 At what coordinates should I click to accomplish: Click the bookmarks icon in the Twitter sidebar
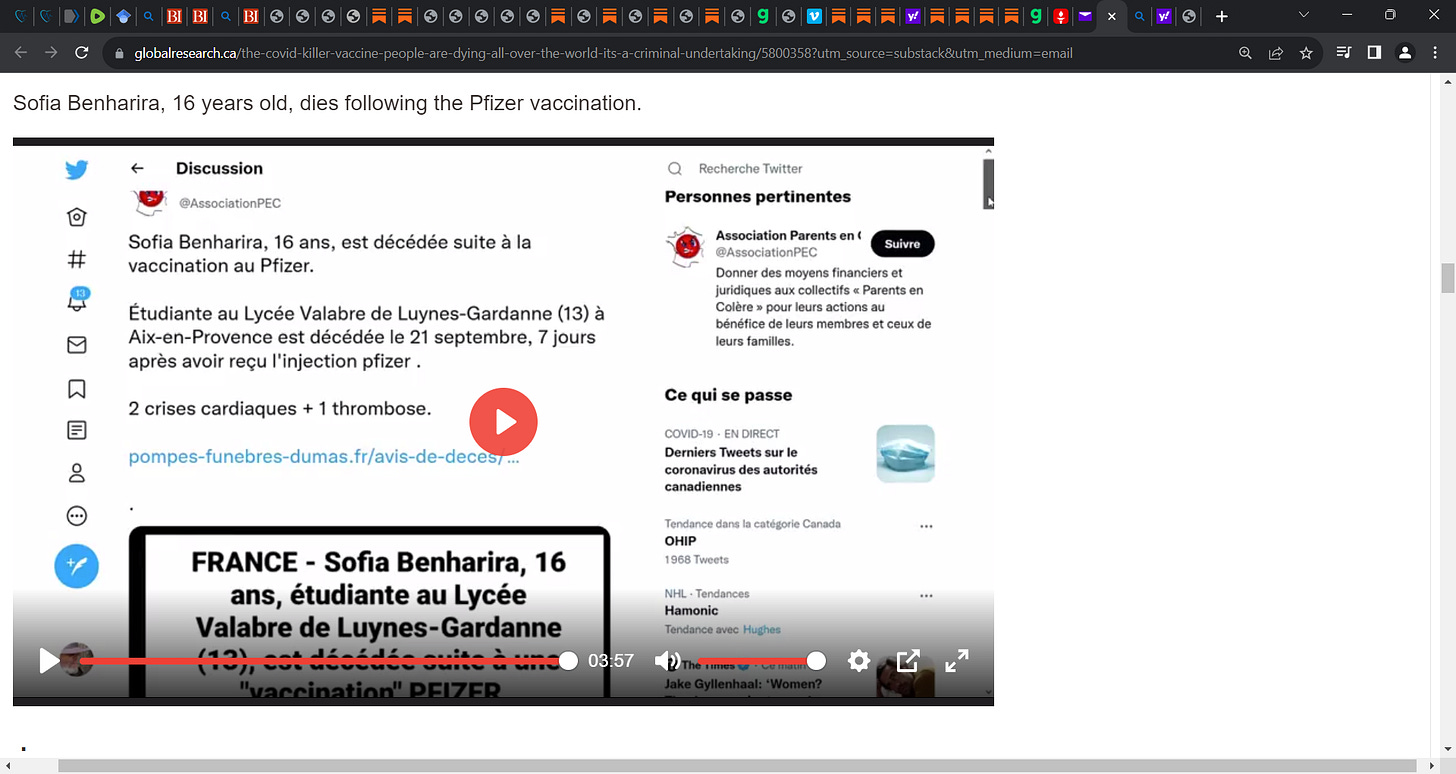click(x=77, y=389)
